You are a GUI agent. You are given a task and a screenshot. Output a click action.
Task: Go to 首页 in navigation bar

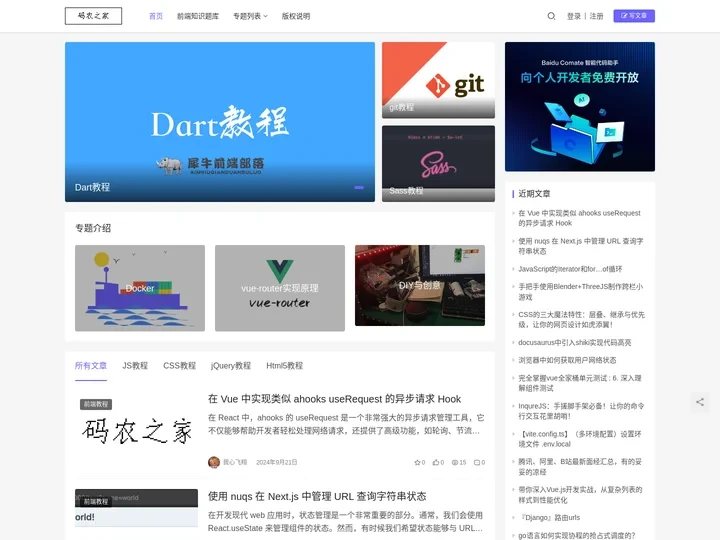coord(156,16)
